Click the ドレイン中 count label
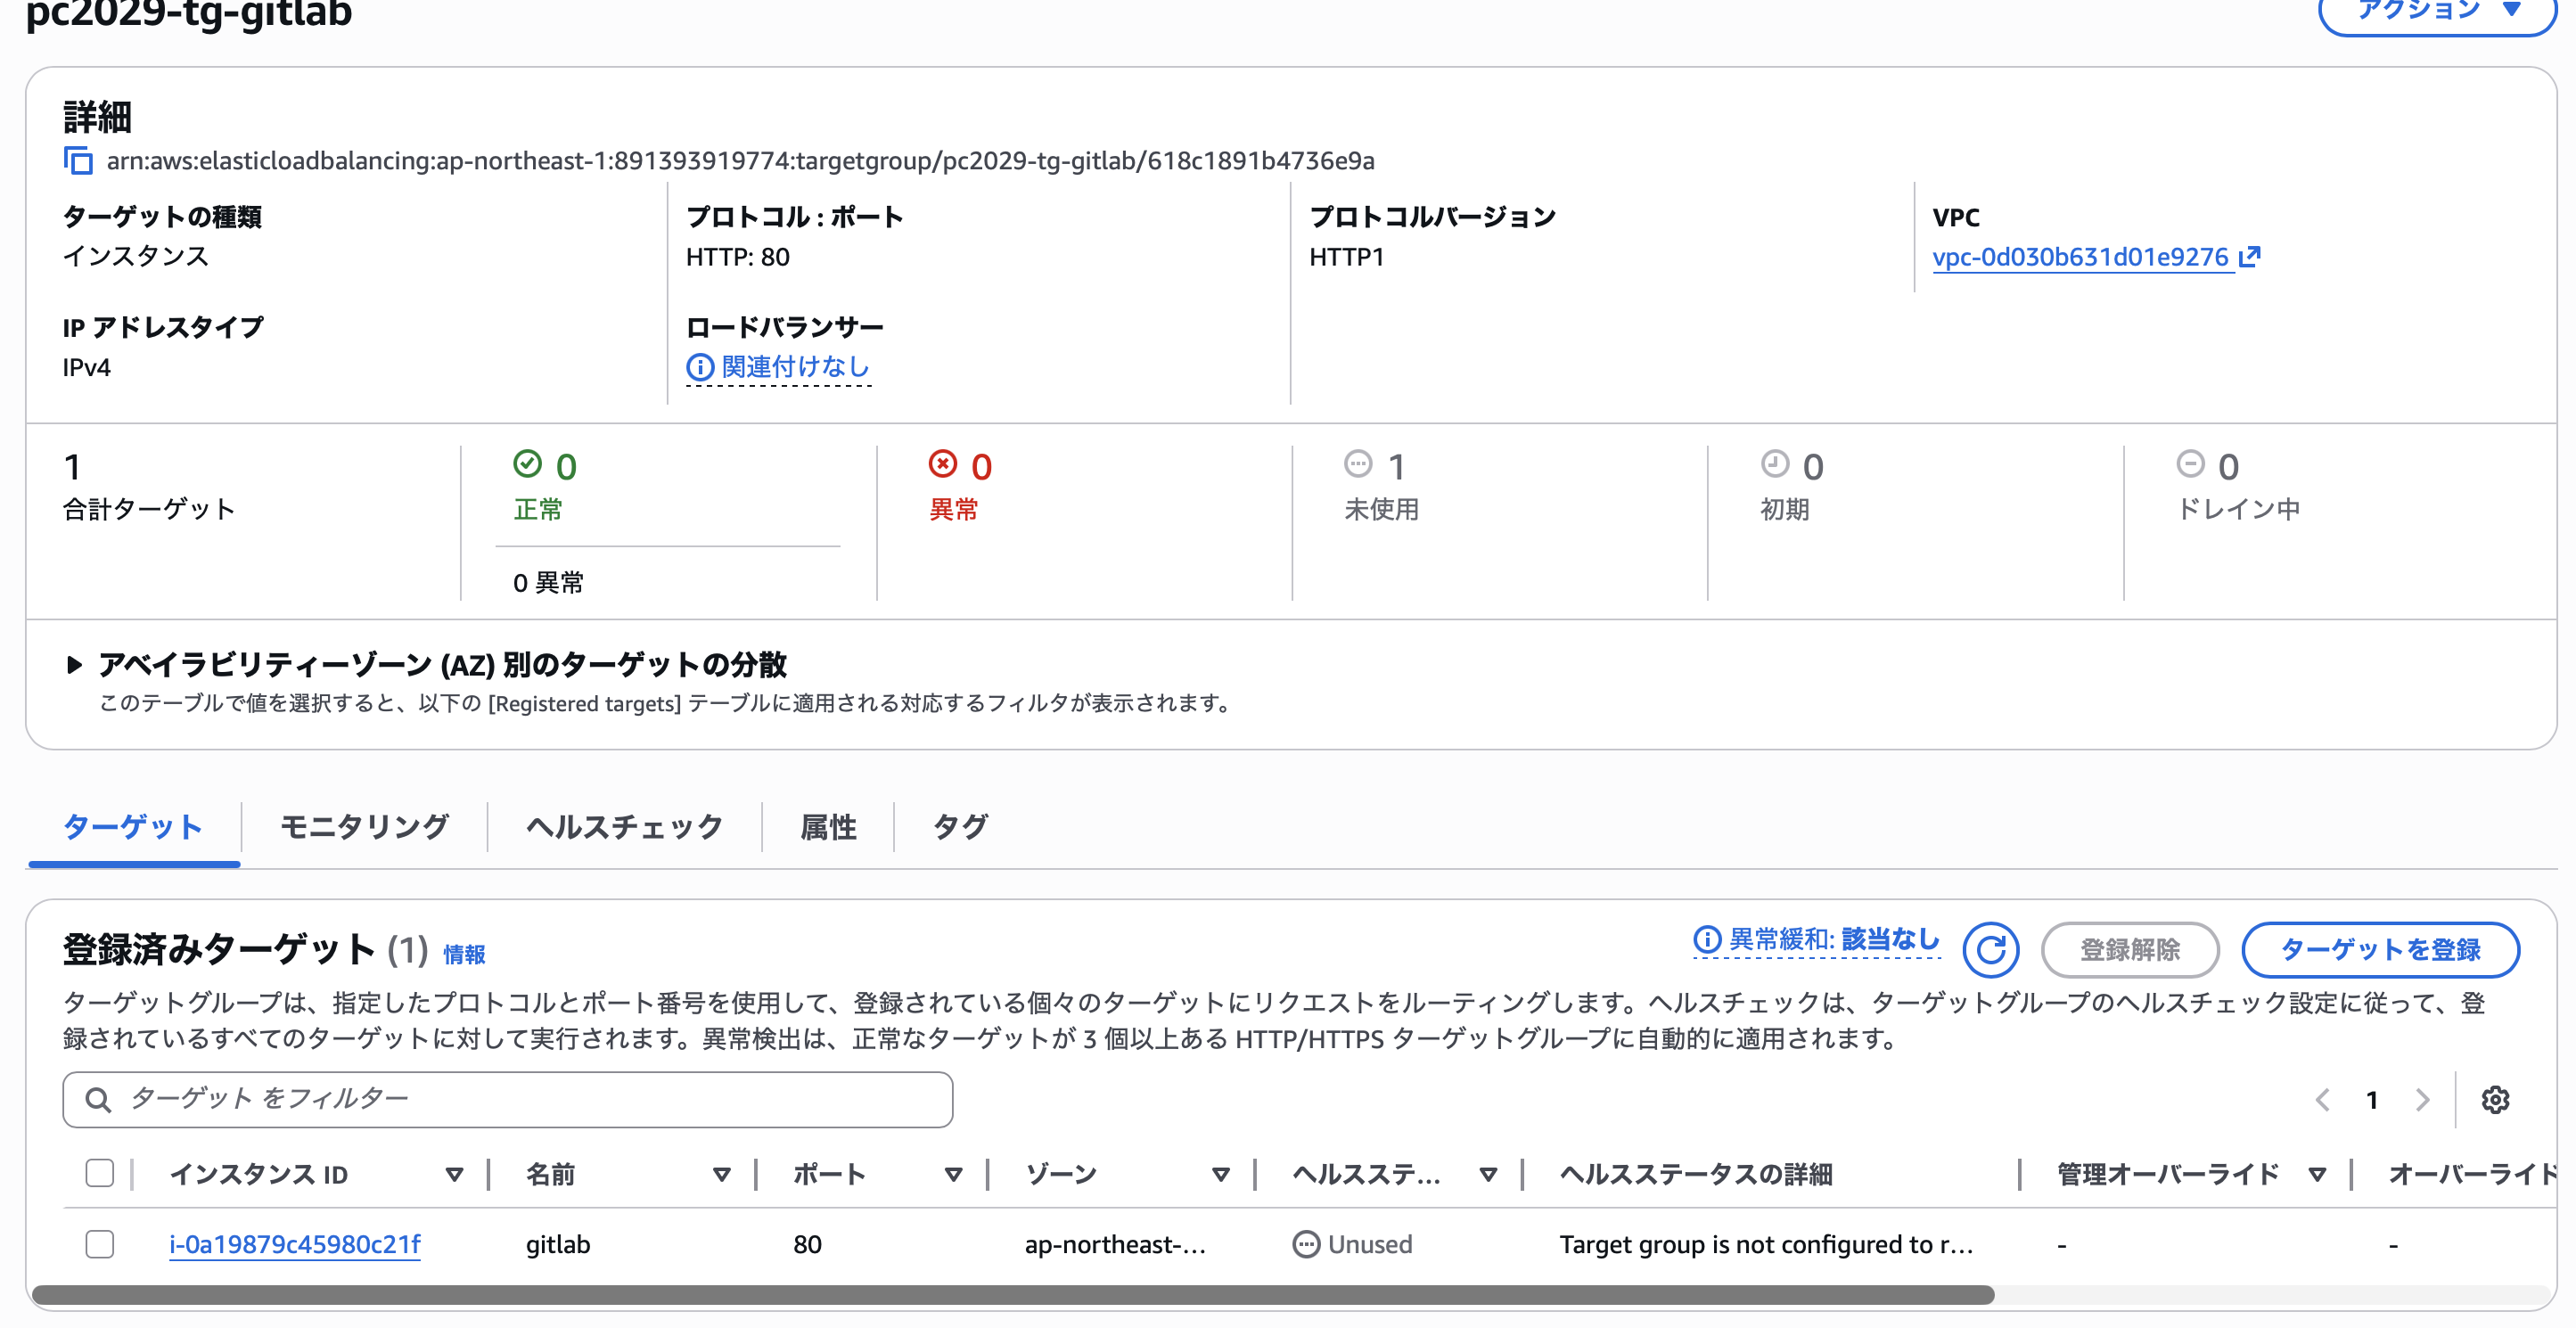The image size is (2576, 1328). point(2238,510)
